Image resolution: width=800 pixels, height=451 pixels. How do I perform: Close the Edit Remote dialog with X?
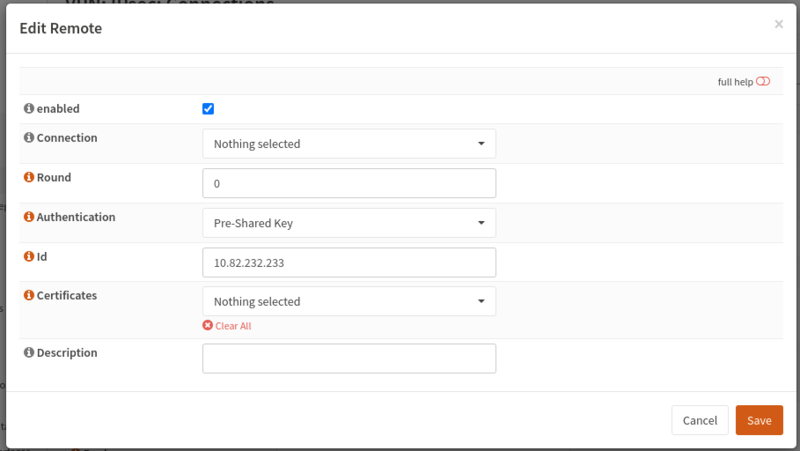[x=778, y=25]
